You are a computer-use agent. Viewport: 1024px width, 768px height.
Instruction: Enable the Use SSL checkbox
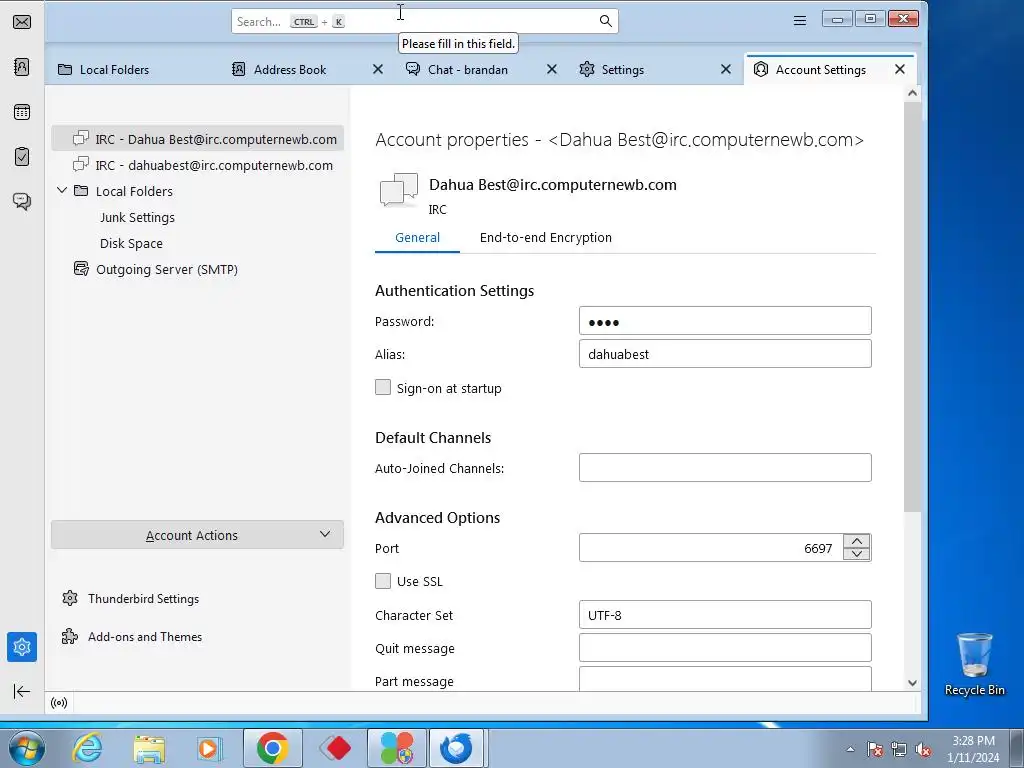[383, 581]
